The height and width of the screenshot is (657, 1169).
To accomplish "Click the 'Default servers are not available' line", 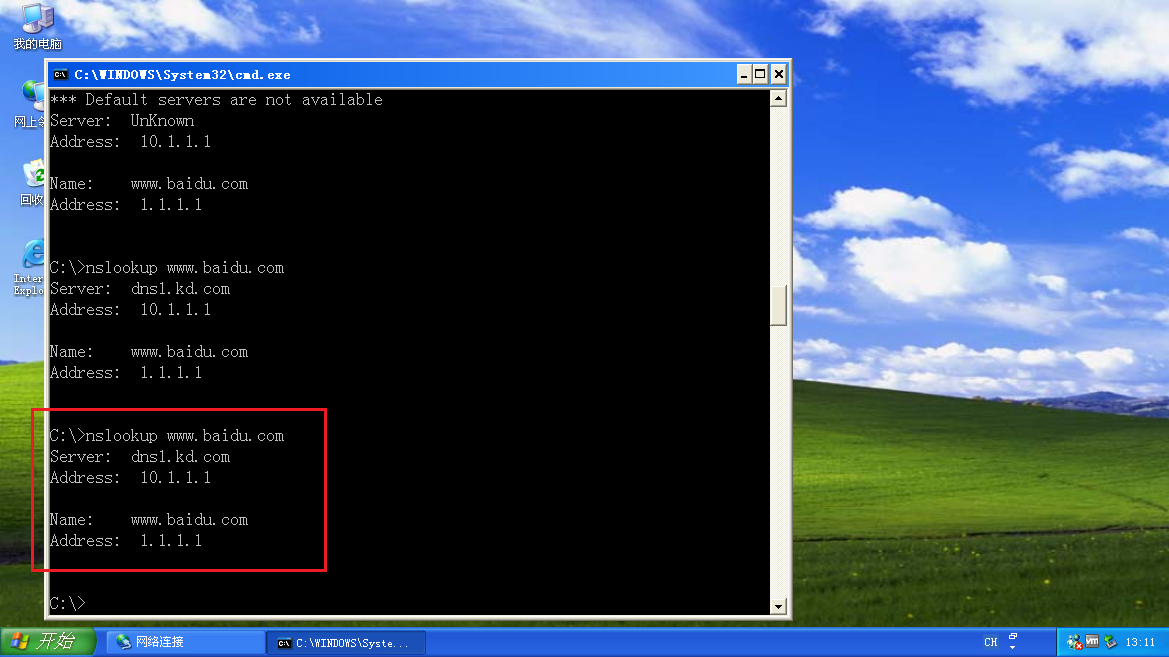I will 216,99.
